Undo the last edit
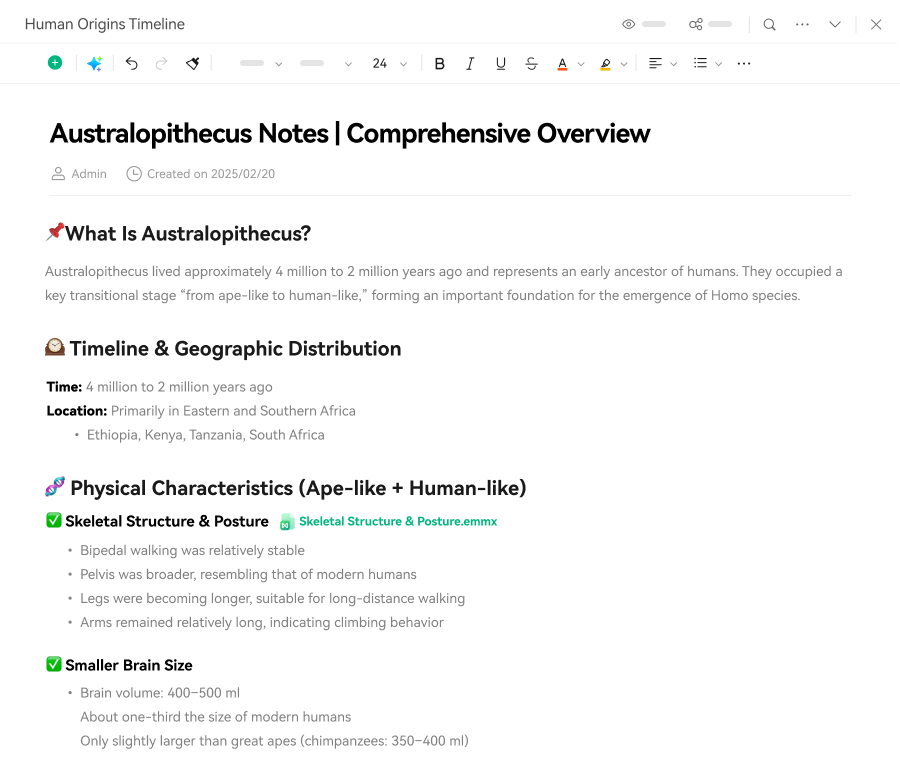The image size is (900, 762). click(x=131, y=63)
